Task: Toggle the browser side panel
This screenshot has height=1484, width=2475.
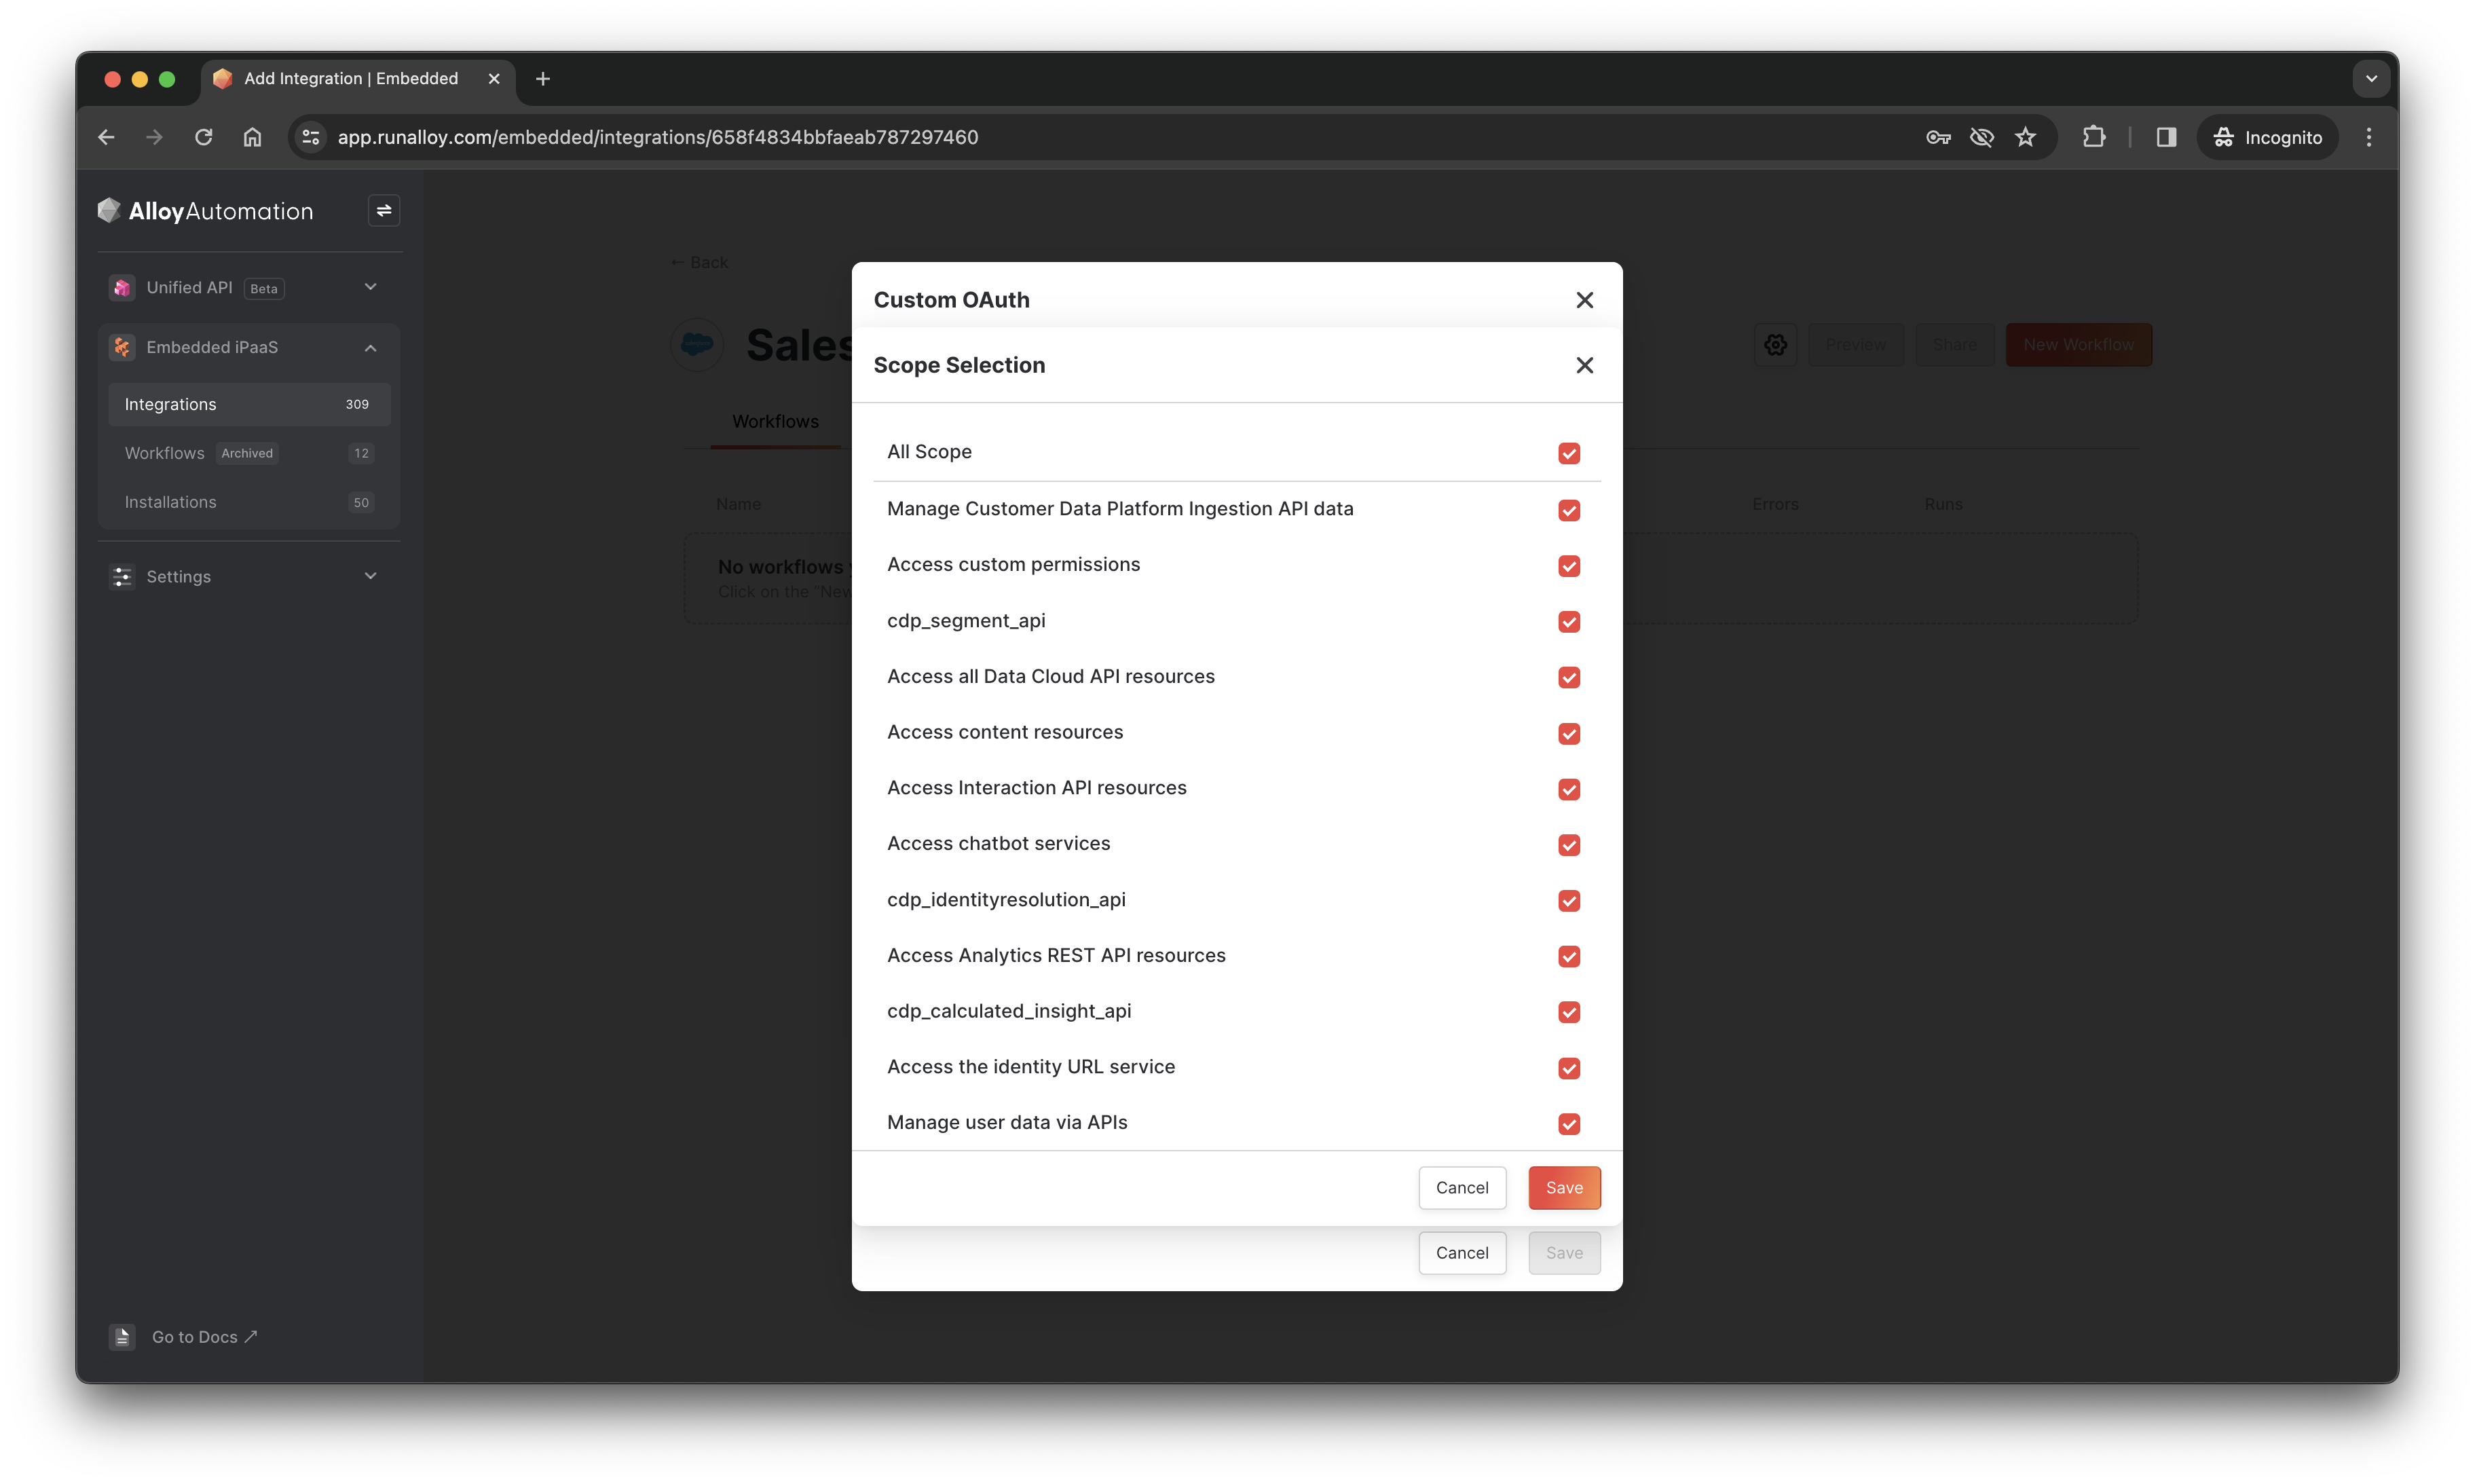Action: [x=2166, y=137]
